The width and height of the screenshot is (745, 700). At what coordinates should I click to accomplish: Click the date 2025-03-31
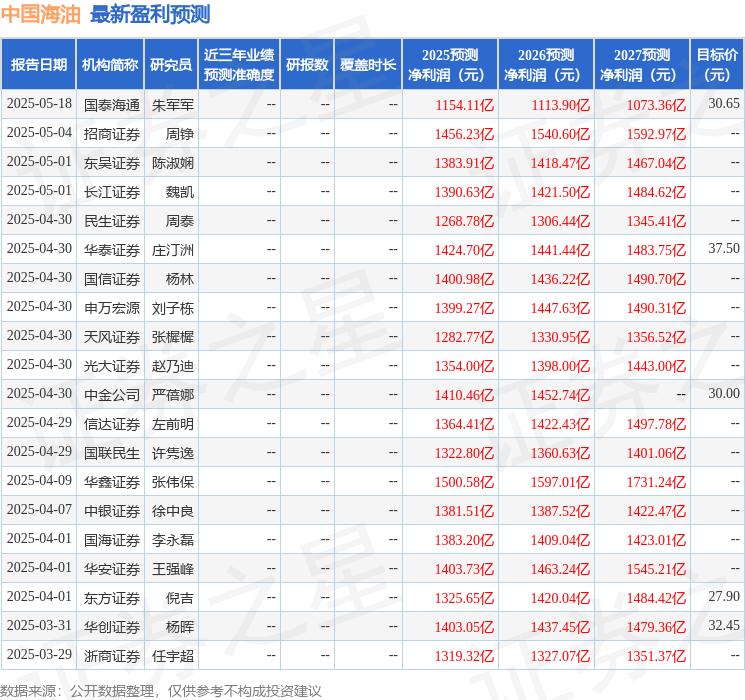[x=39, y=625]
